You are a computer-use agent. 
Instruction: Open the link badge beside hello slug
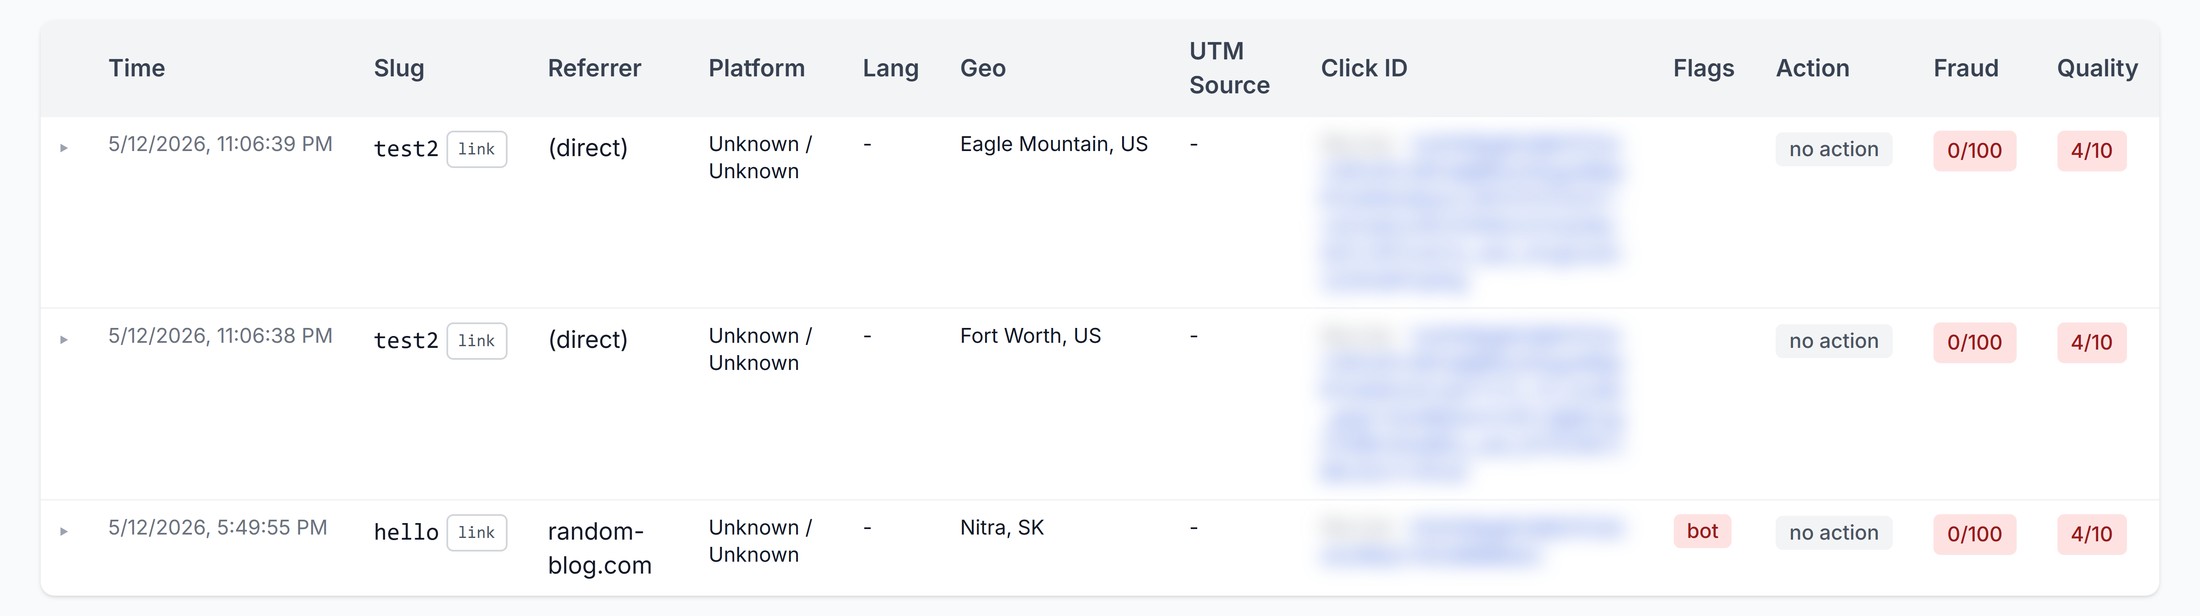[477, 532]
